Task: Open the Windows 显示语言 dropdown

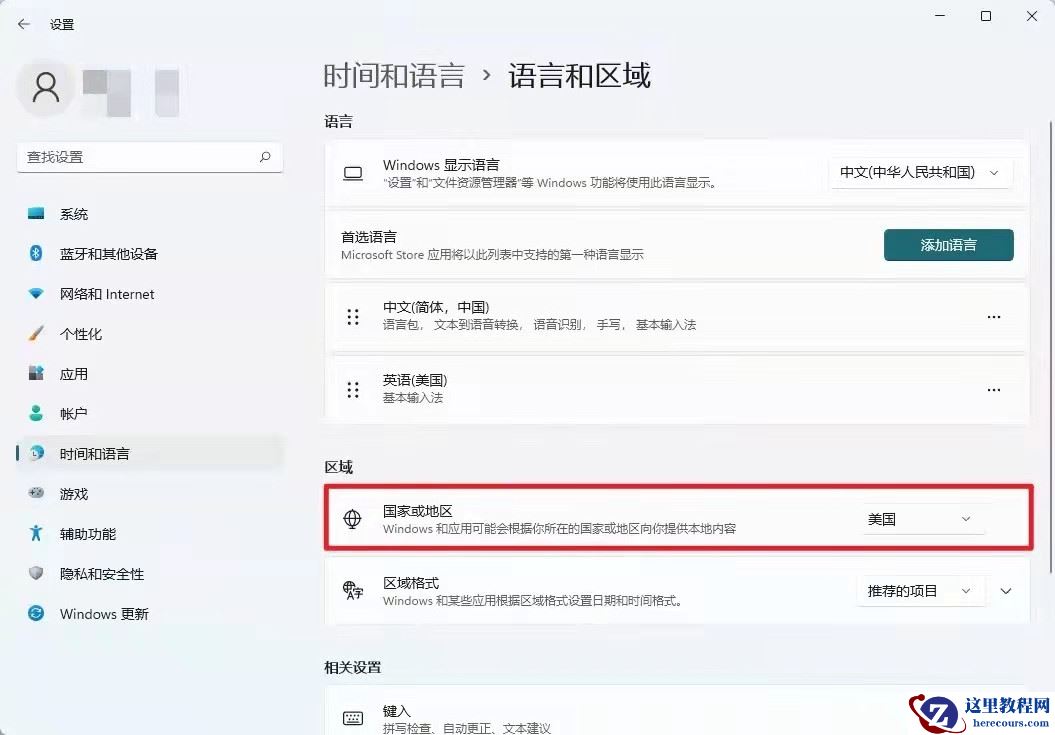Action: click(x=920, y=172)
